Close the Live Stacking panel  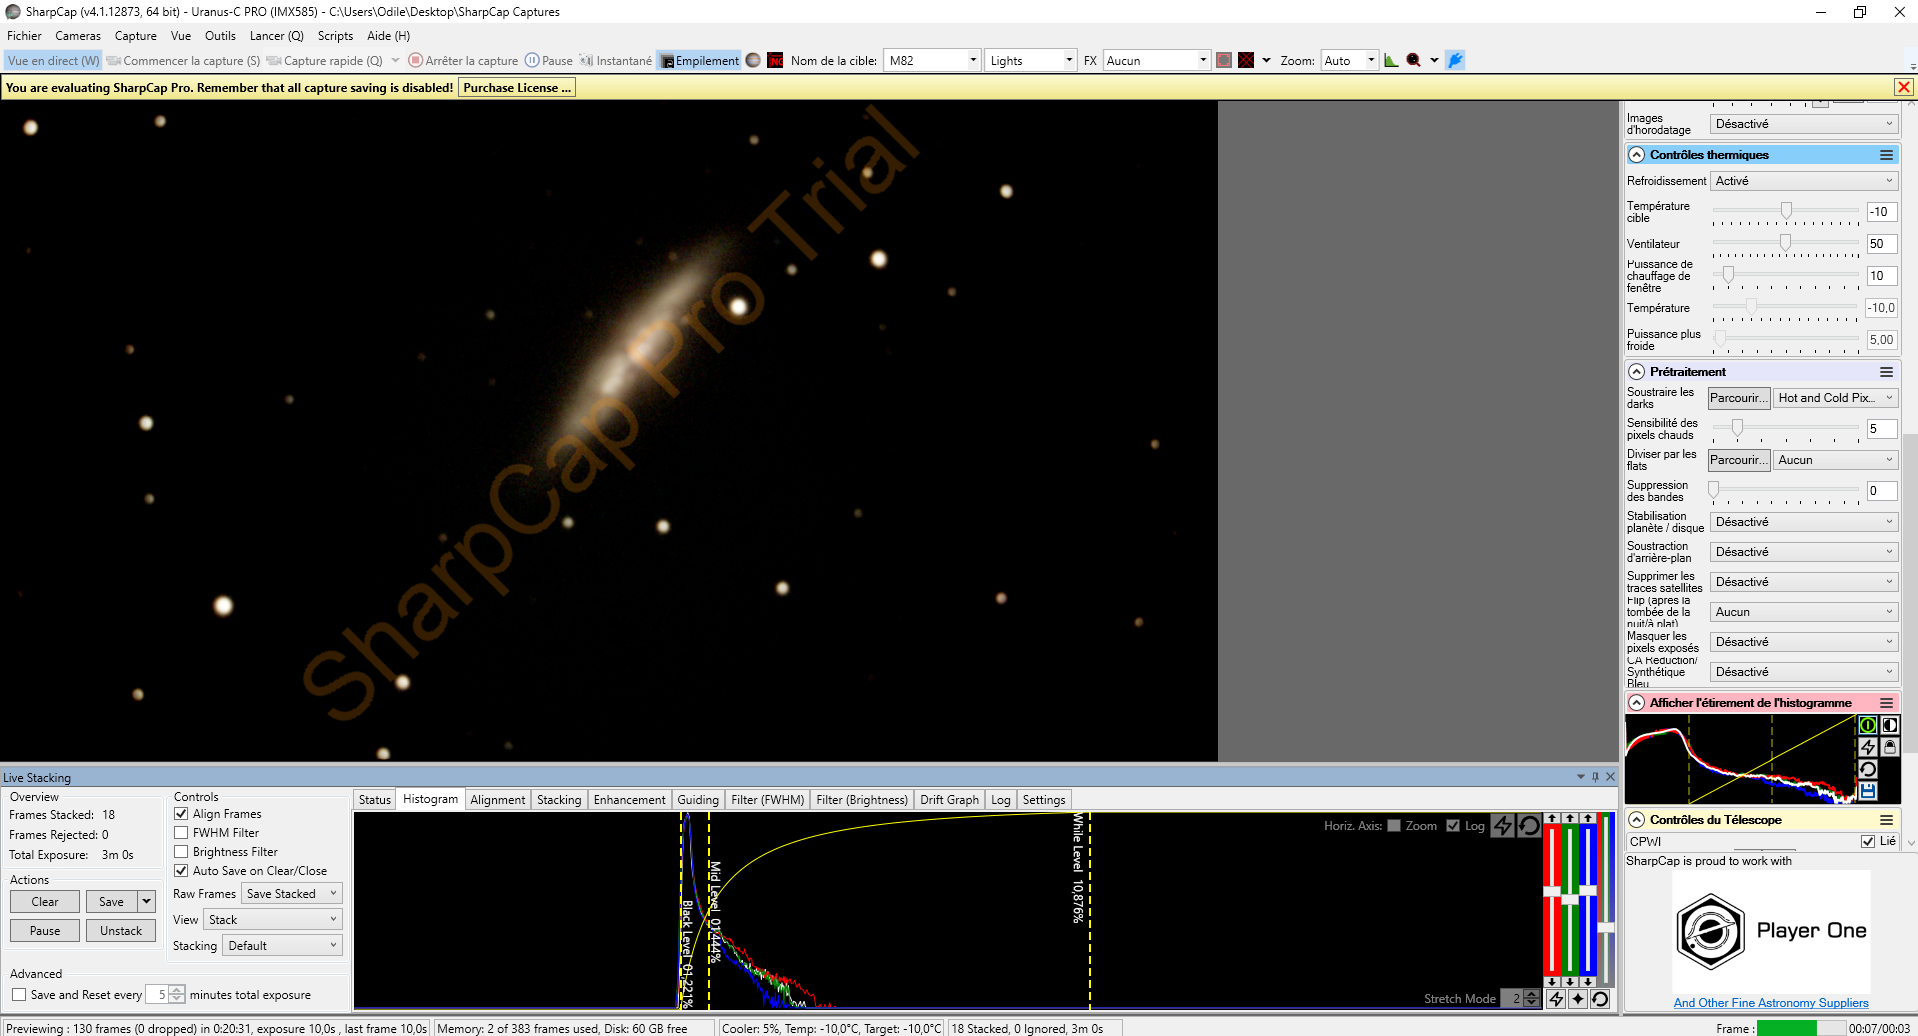1610,777
